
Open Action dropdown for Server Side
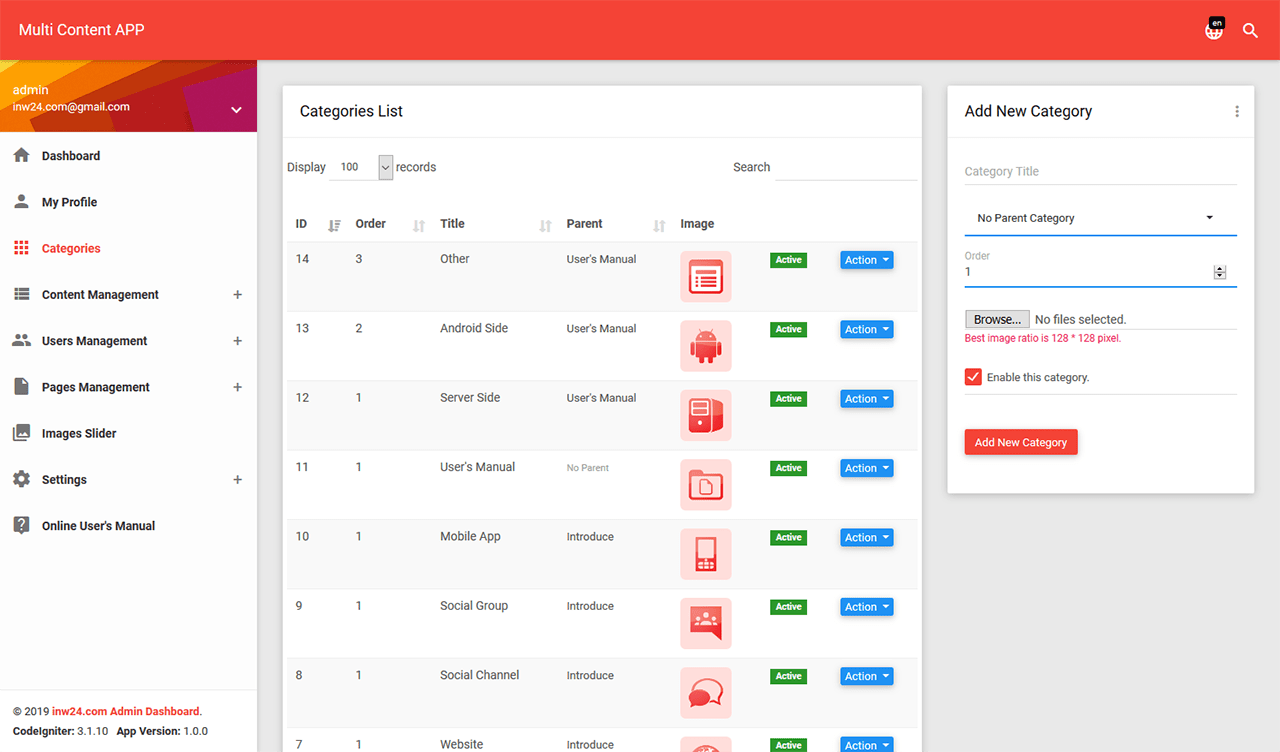tap(866, 399)
